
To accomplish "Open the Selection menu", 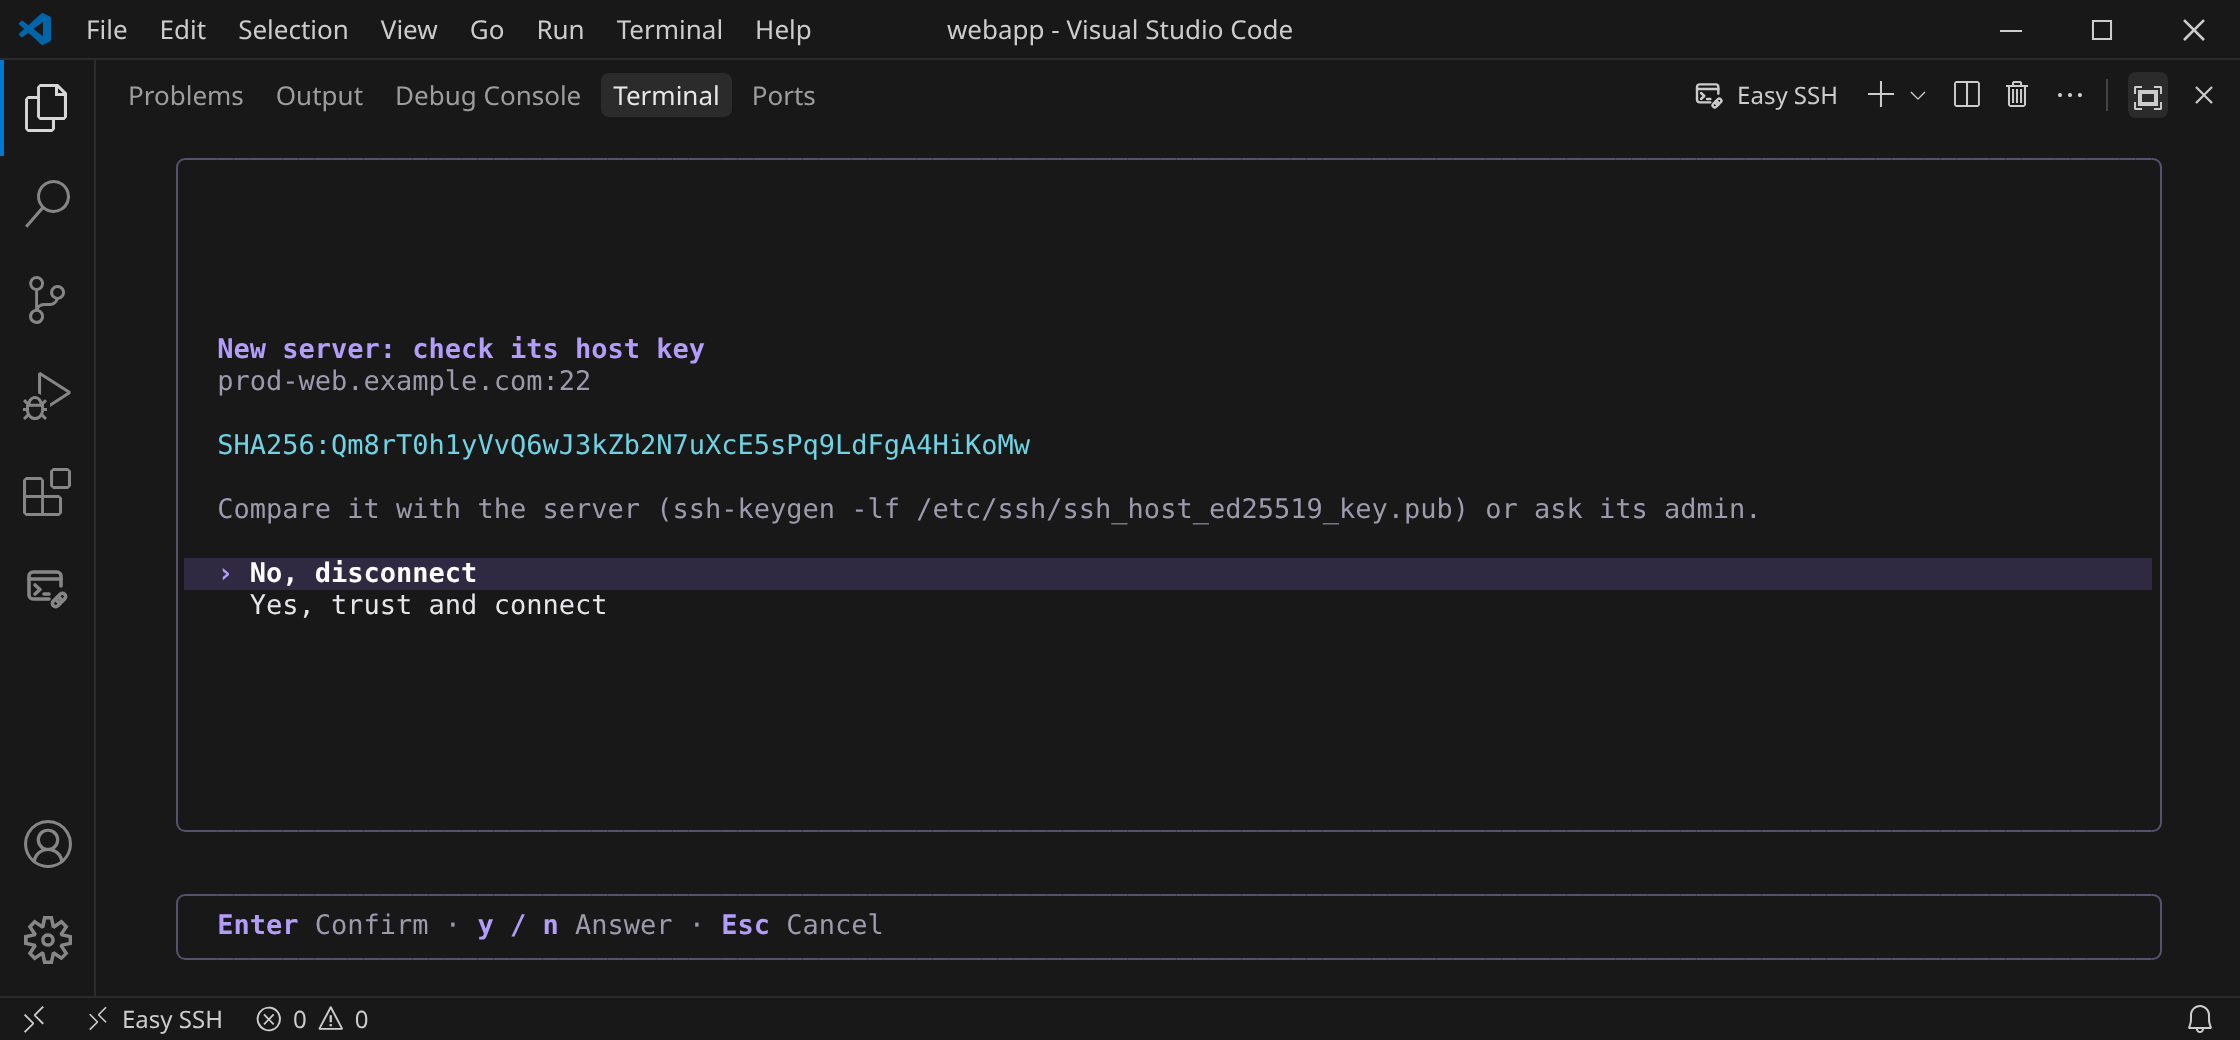I will (293, 29).
